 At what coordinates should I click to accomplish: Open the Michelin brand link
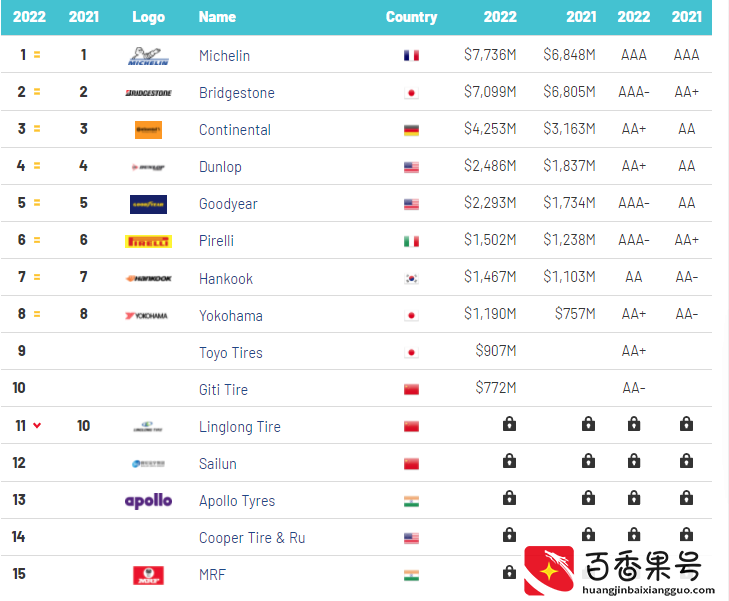[224, 56]
